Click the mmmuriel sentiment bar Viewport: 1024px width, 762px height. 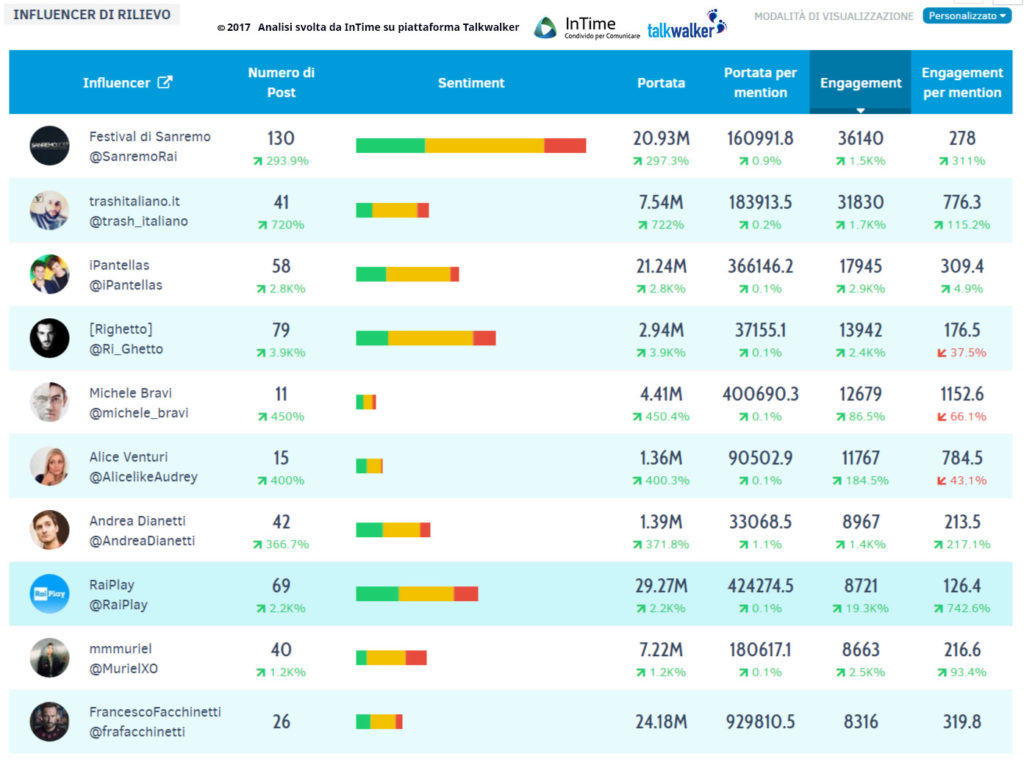pos(391,658)
